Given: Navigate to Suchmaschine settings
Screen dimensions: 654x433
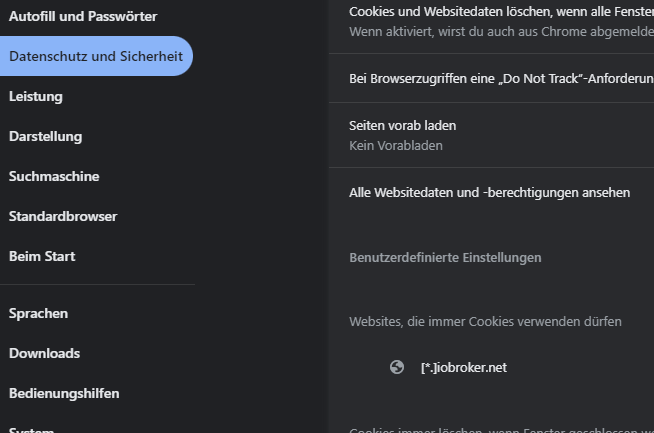Looking at the screenshot, I should [x=54, y=177].
